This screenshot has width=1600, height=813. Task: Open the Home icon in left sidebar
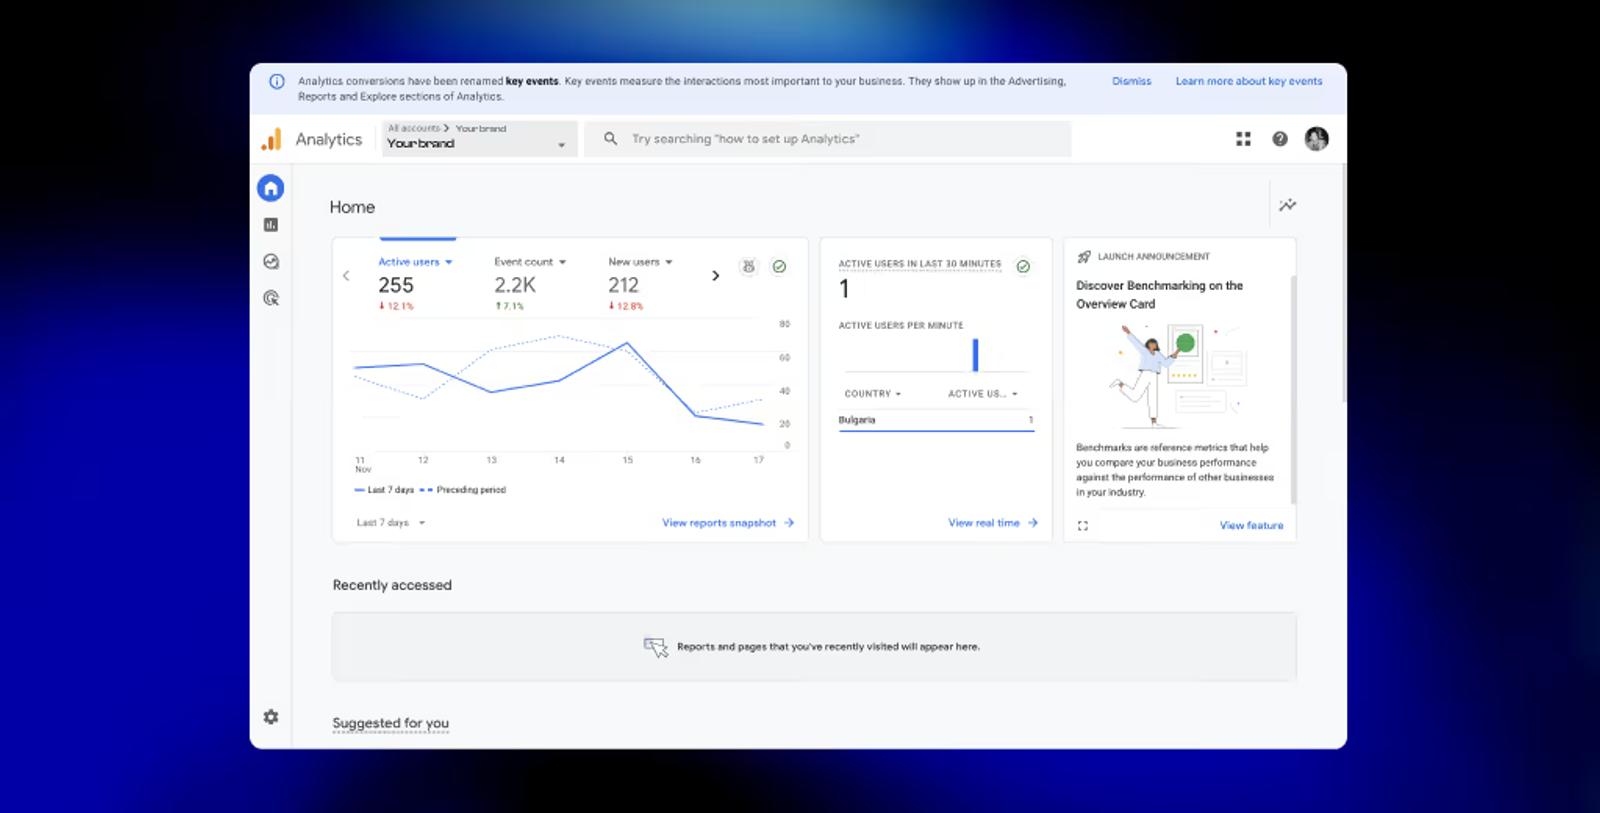(270, 188)
